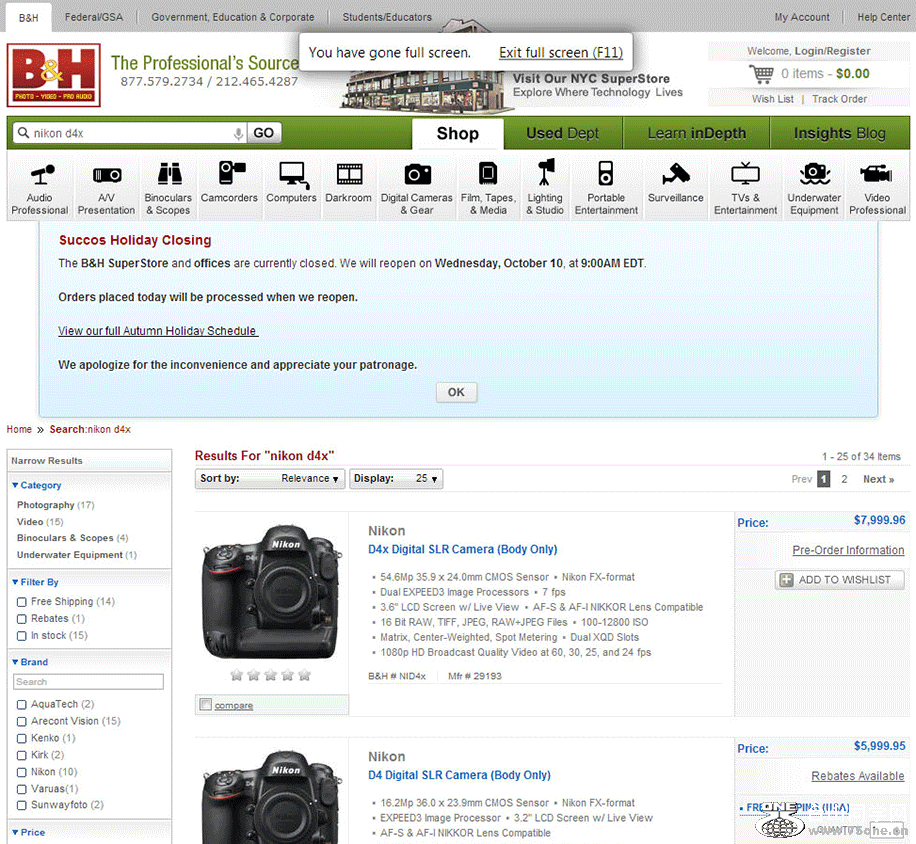Select the Digital Cameras & Gear category icon
This screenshot has width=916, height=844.
[x=417, y=186]
